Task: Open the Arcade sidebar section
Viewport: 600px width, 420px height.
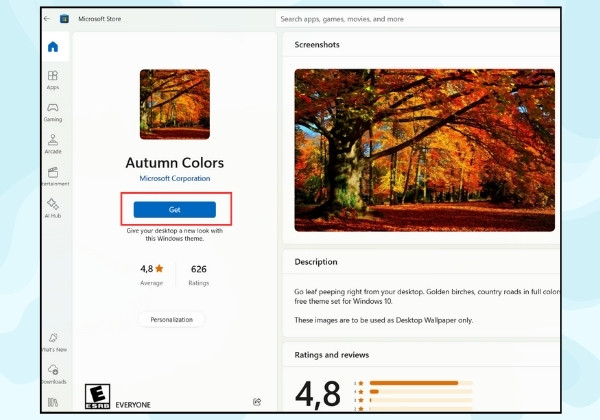Action: click(x=53, y=144)
